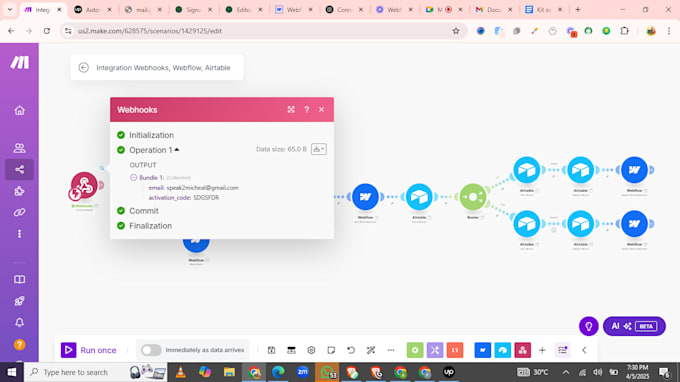
Task: Open help for the Webhooks panel
Action: 307,110
